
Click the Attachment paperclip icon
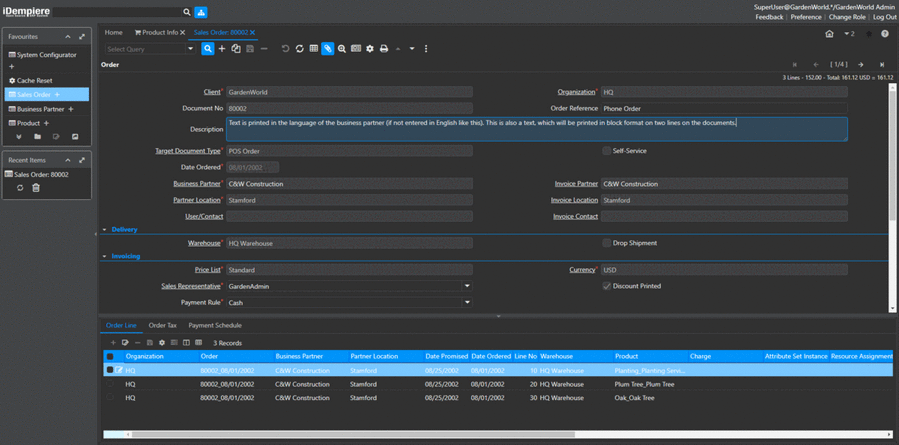pos(327,49)
